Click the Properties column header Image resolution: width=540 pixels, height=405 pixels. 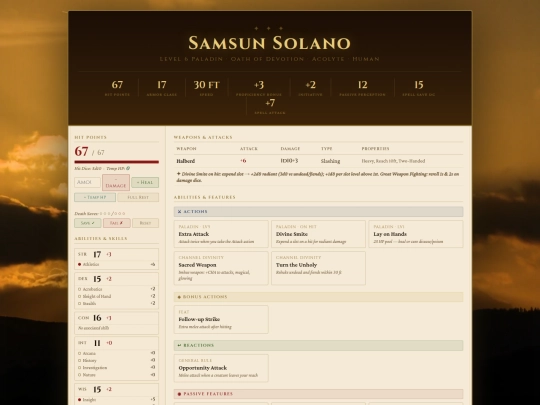click(x=375, y=149)
